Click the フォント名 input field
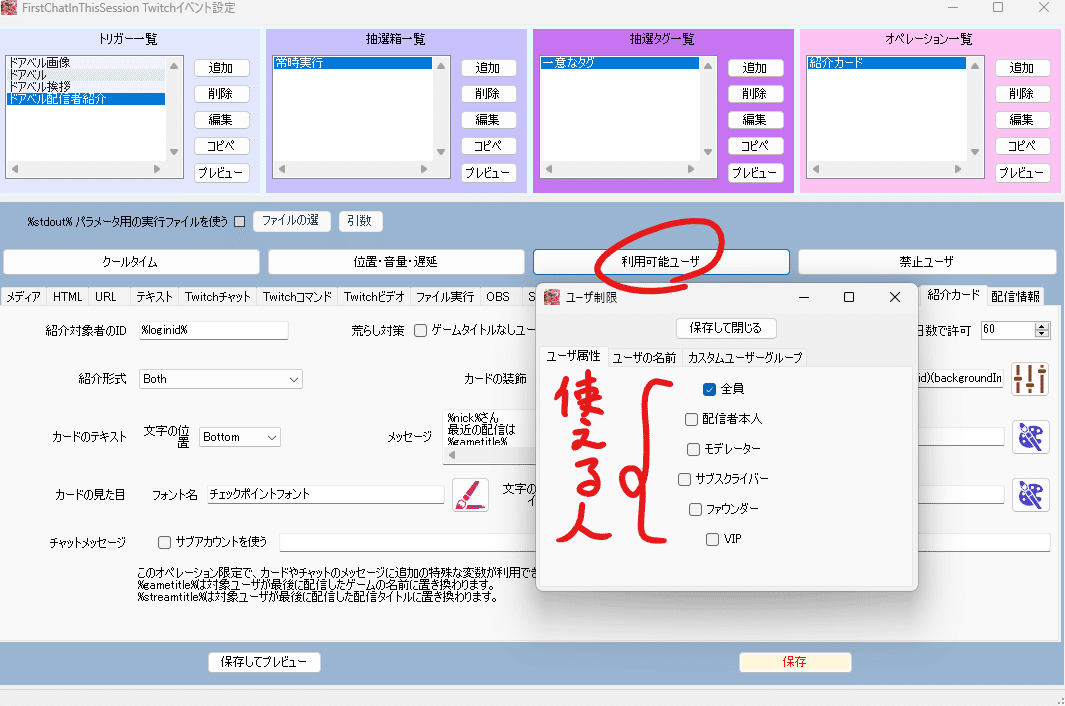1065x706 pixels. click(x=325, y=494)
